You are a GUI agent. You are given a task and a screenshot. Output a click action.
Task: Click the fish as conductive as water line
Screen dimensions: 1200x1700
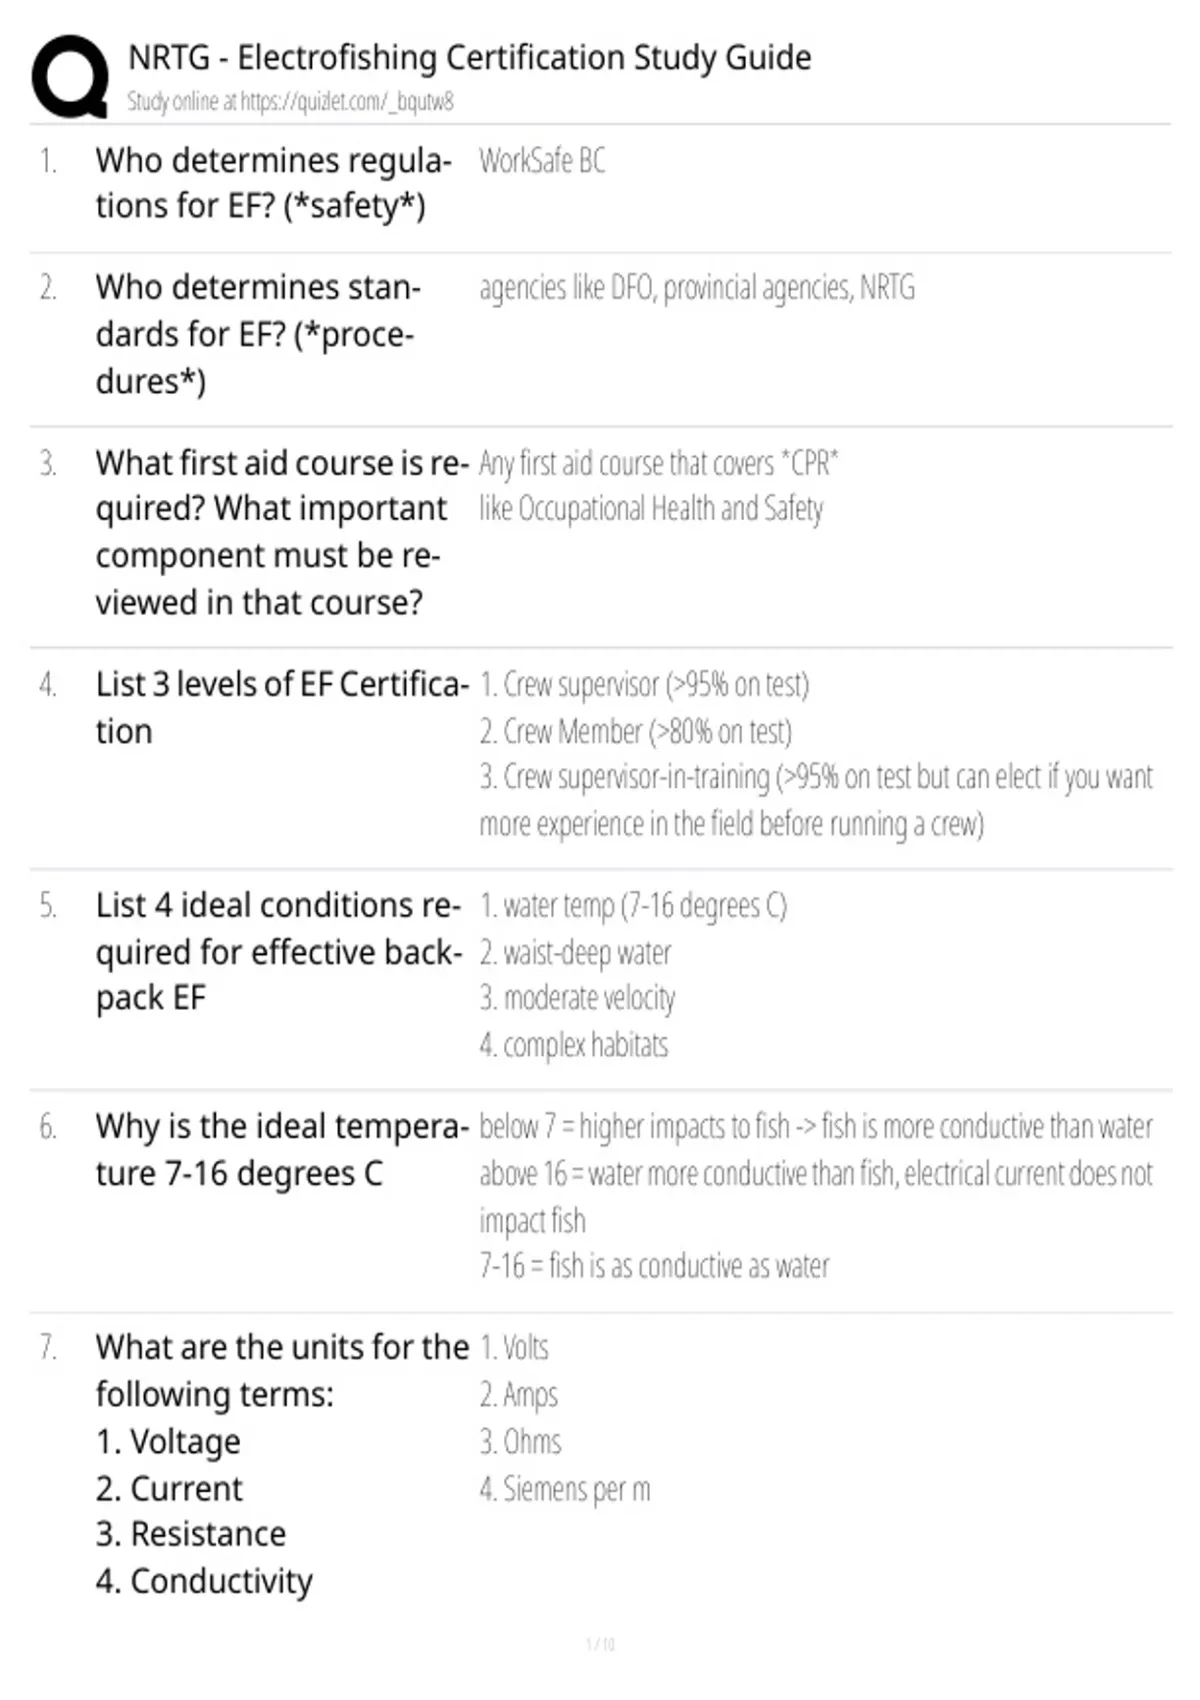pyautogui.click(x=654, y=1266)
